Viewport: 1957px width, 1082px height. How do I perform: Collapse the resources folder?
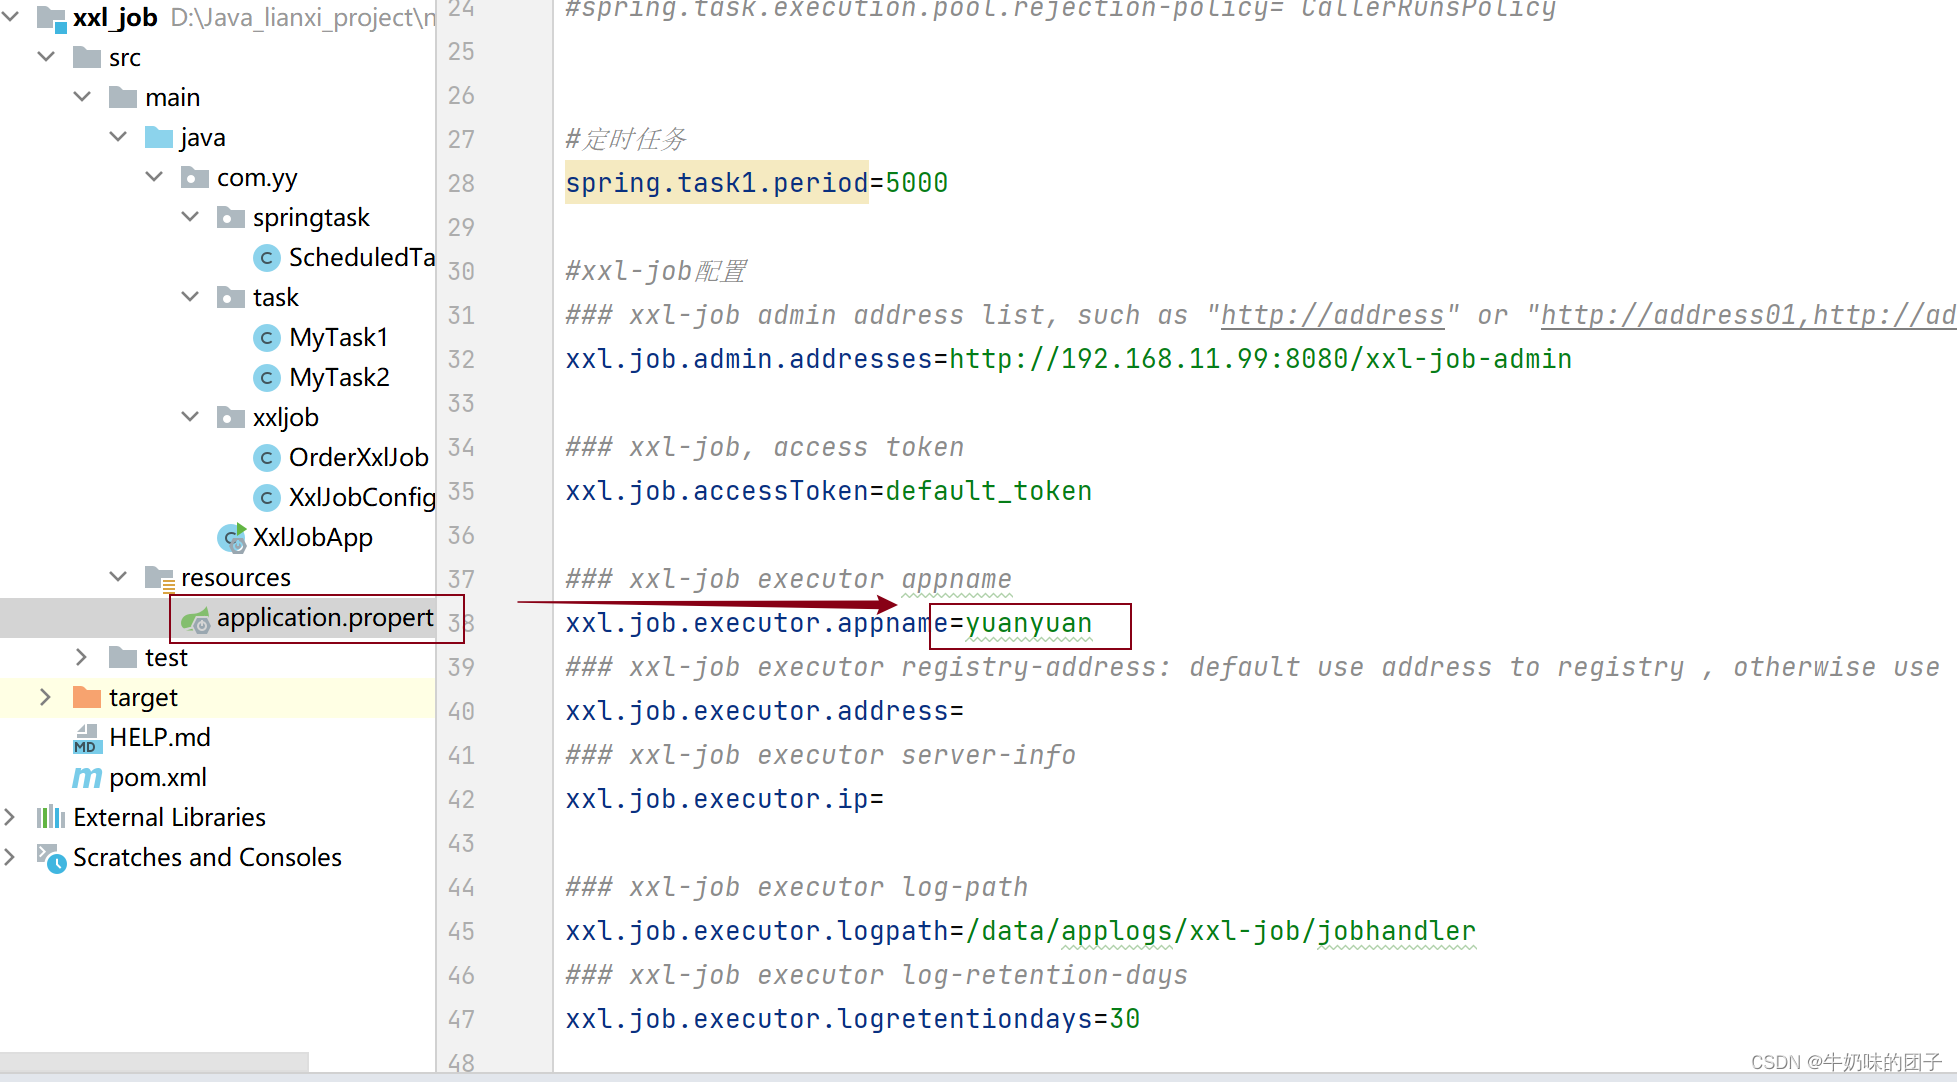click(118, 577)
